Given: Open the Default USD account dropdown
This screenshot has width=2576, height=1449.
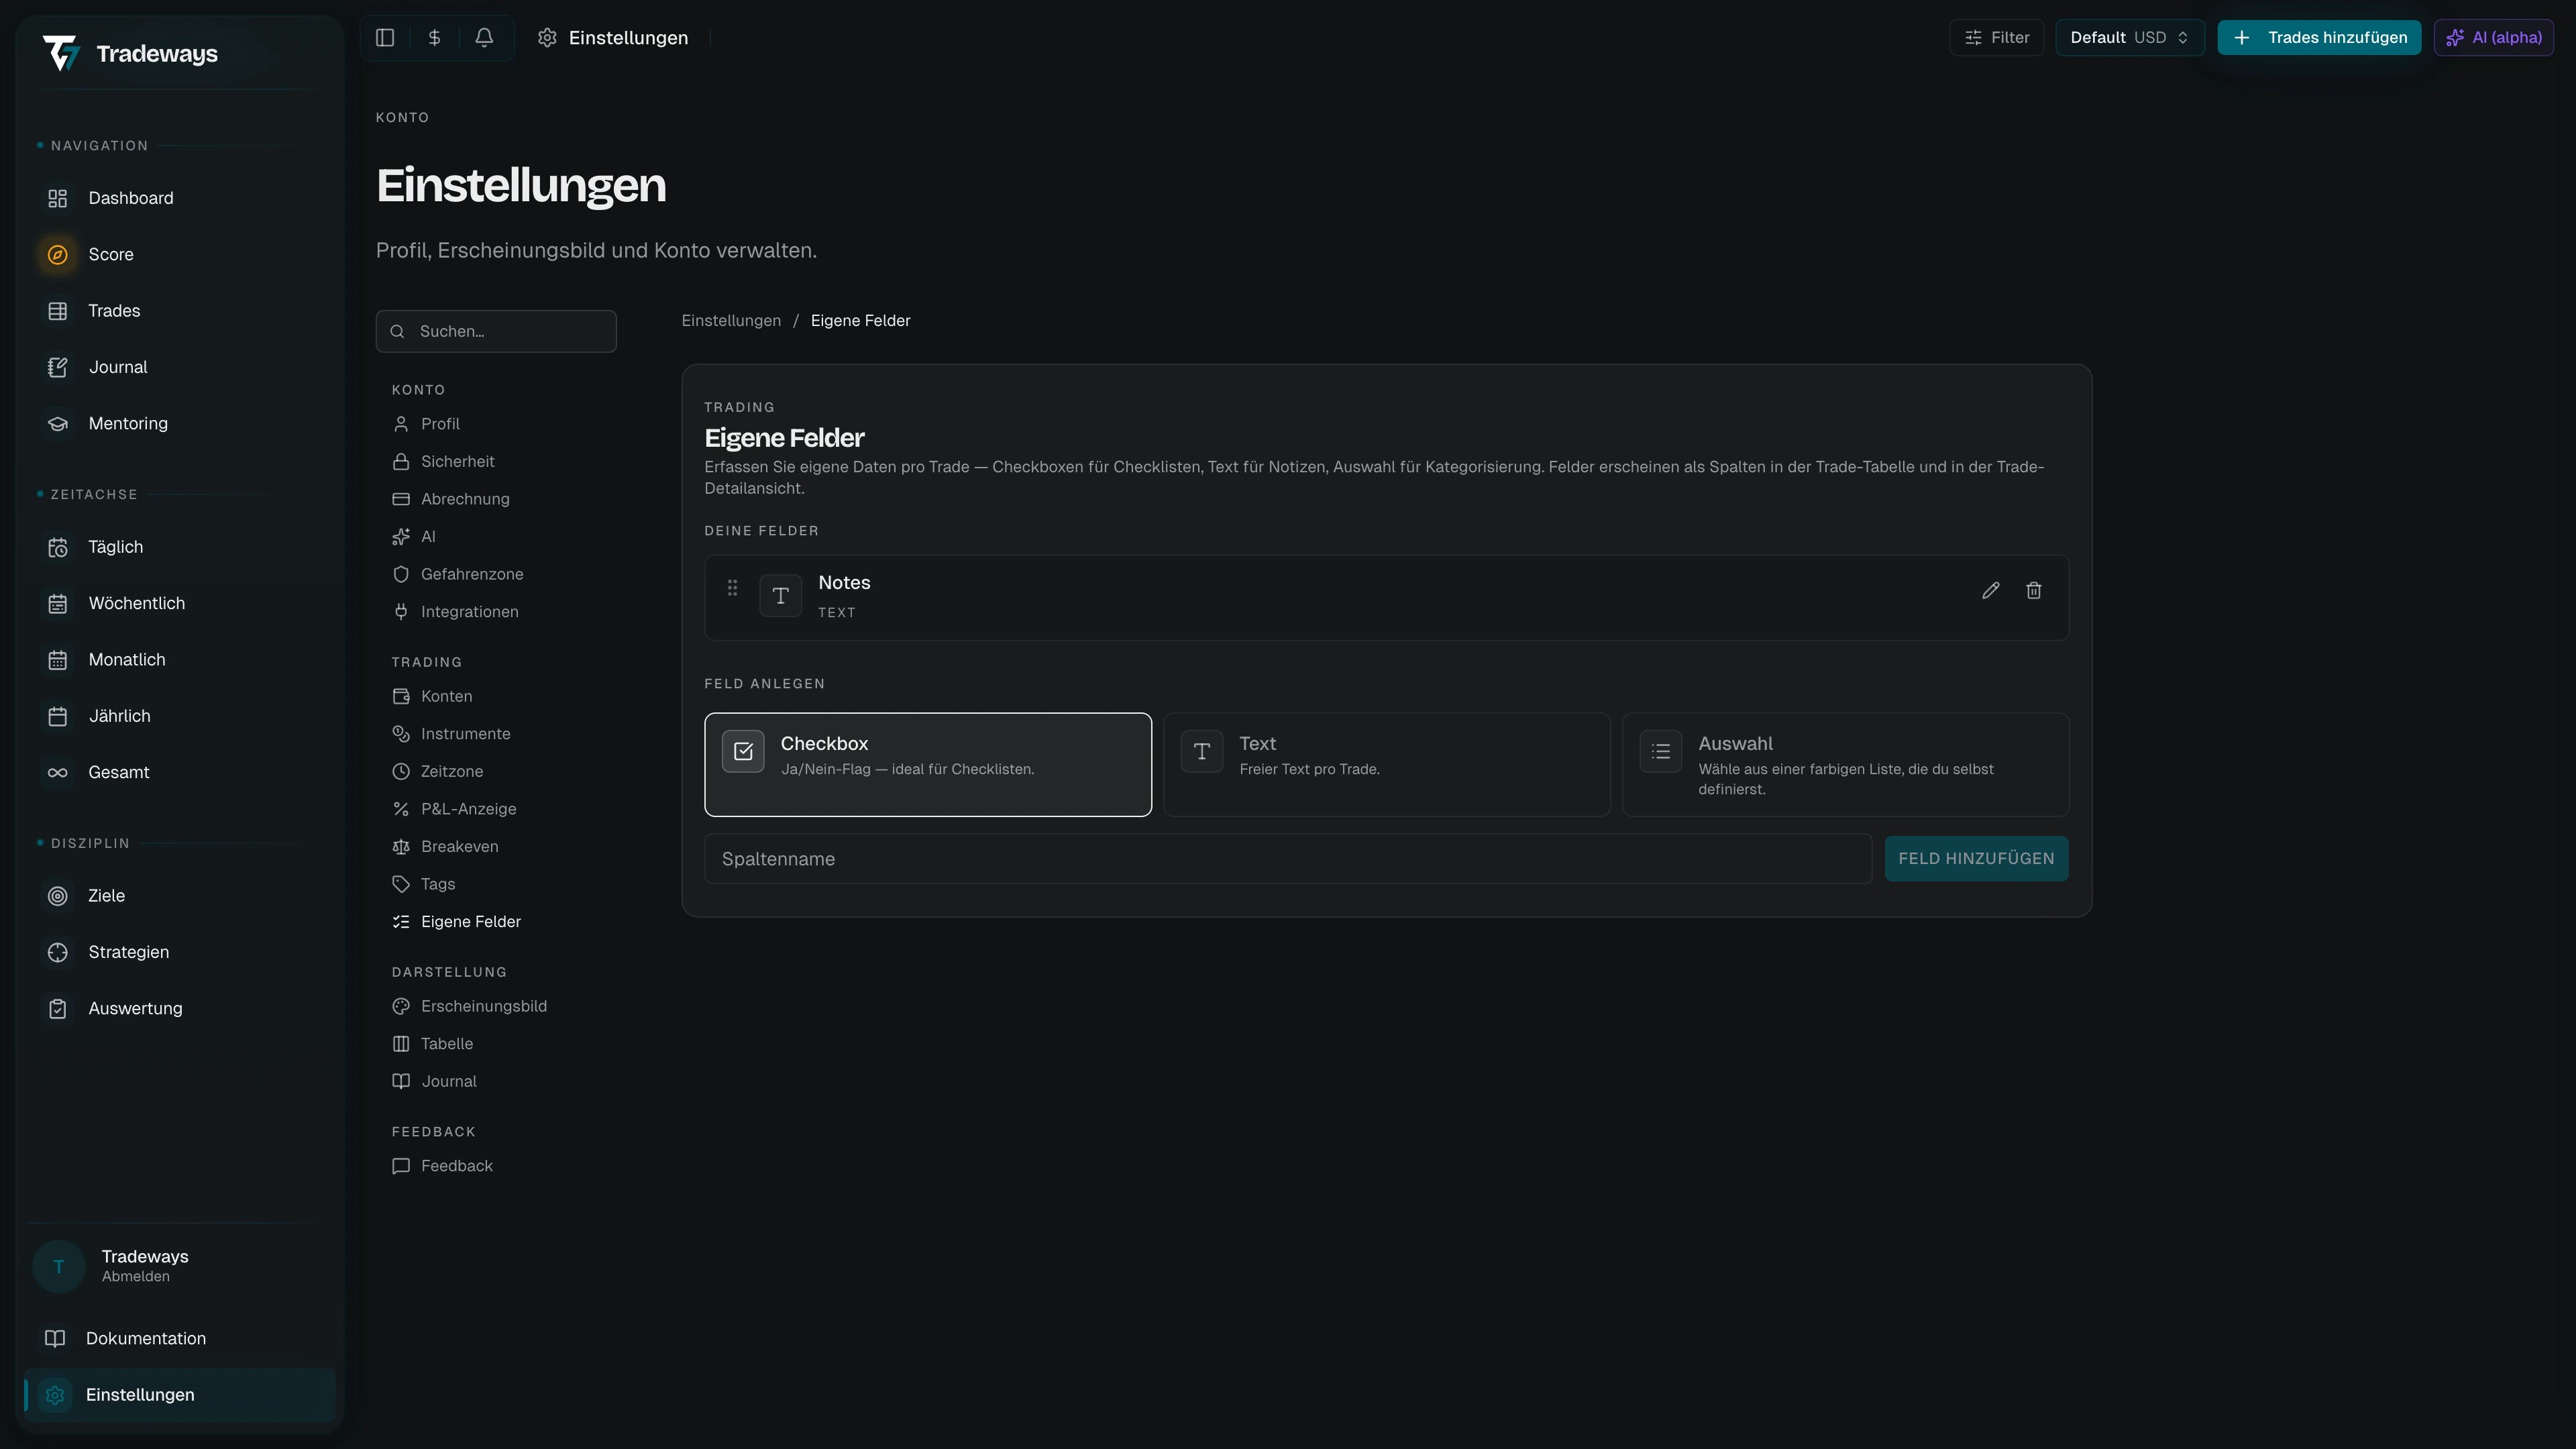Looking at the screenshot, I should (2130, 38).
